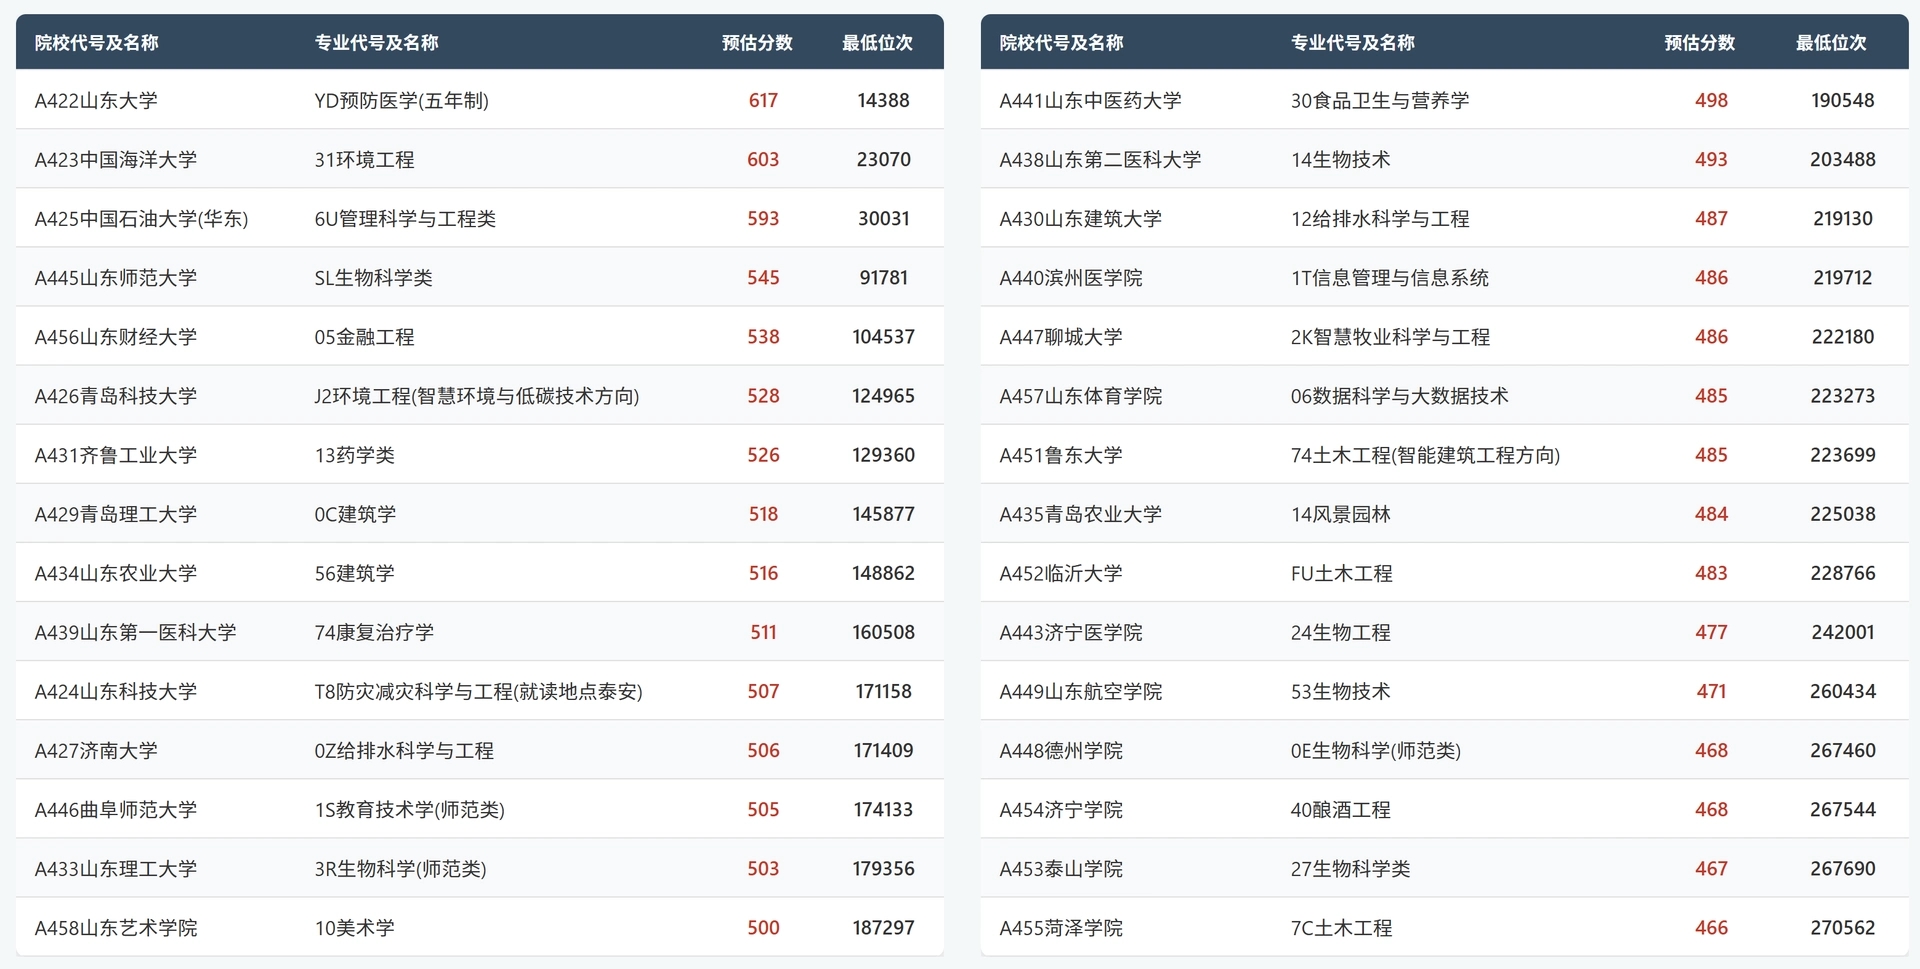Select 3R生物科学(师范类)
Viewport: 1920px width, 969px height.
click(400, 867)
